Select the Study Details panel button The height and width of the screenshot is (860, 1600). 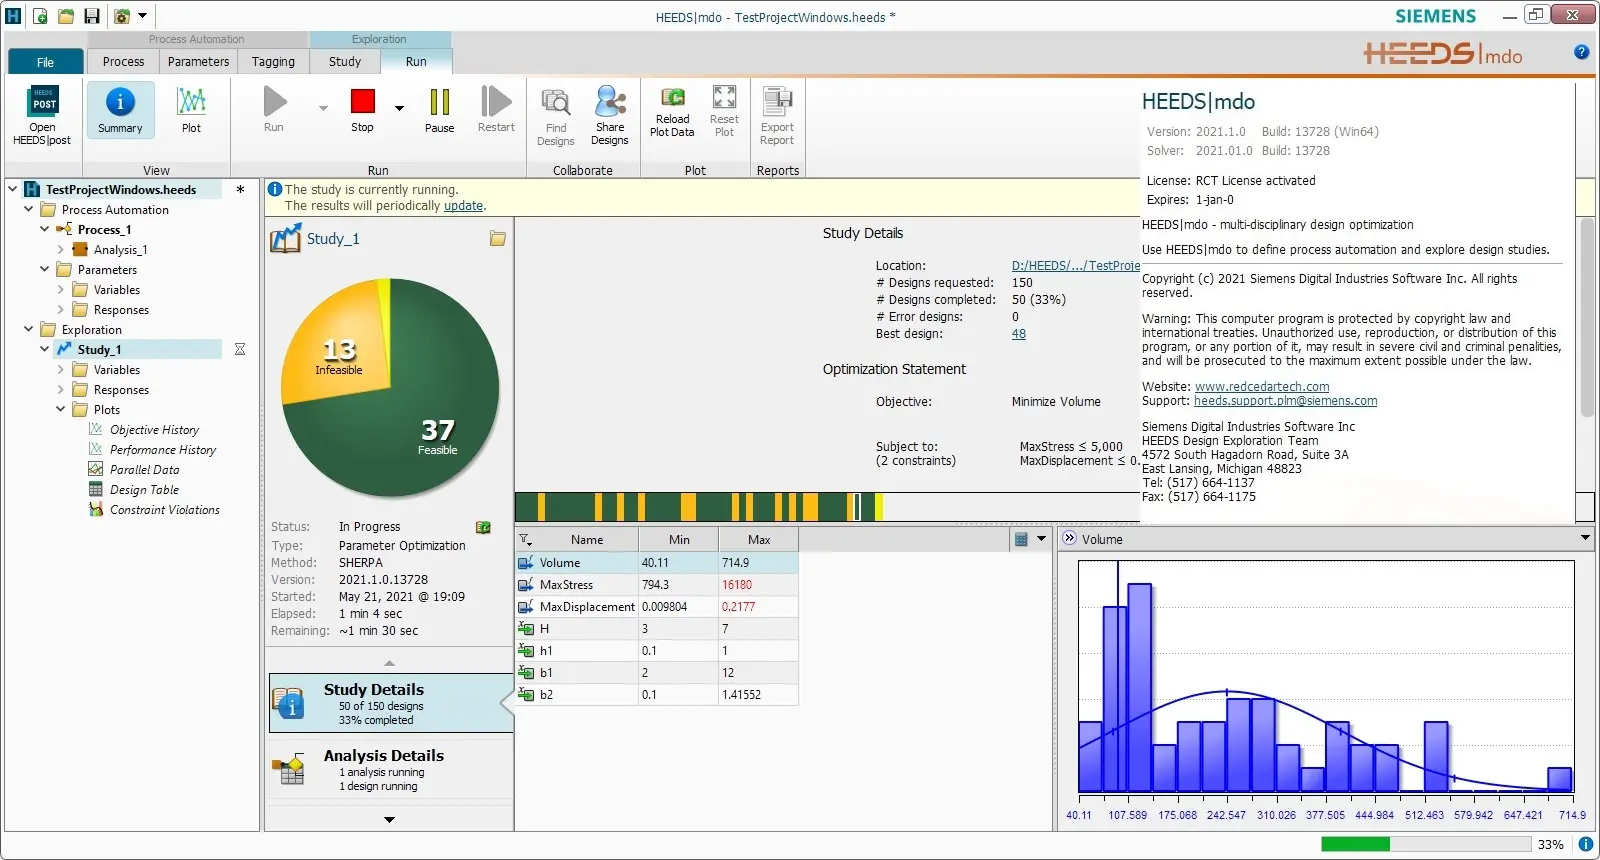(x=391, y=703)
